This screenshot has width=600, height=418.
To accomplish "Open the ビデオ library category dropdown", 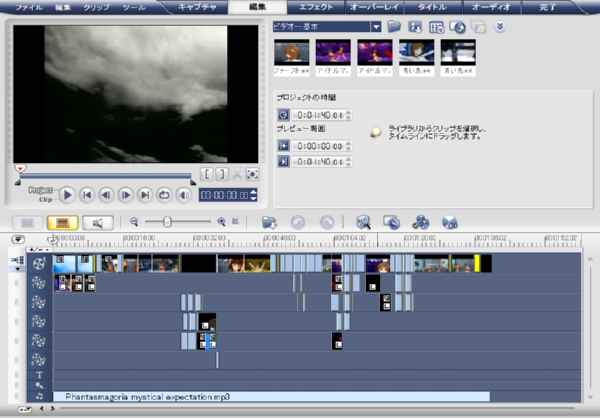I will [x=376, y=27].
